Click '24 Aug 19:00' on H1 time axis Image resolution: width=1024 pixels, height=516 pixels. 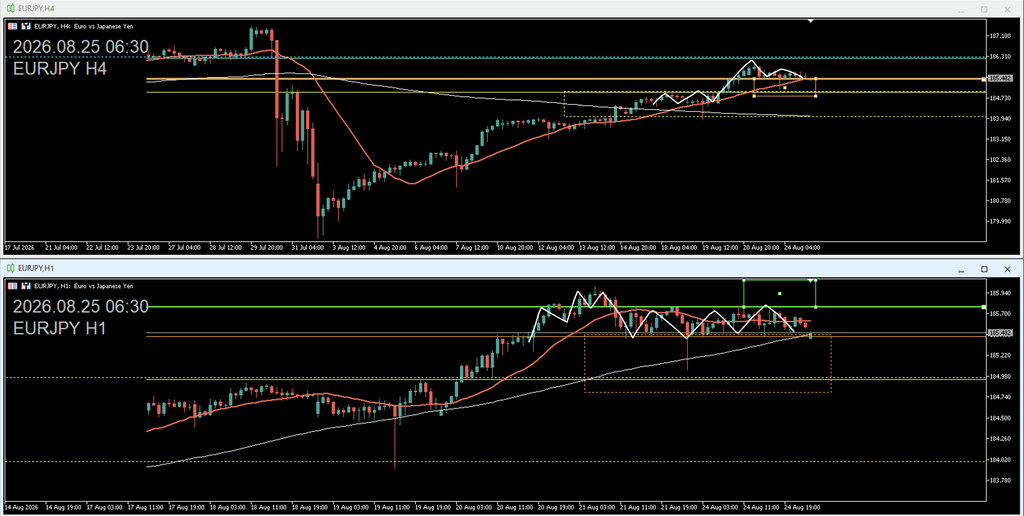pos(803,507)
